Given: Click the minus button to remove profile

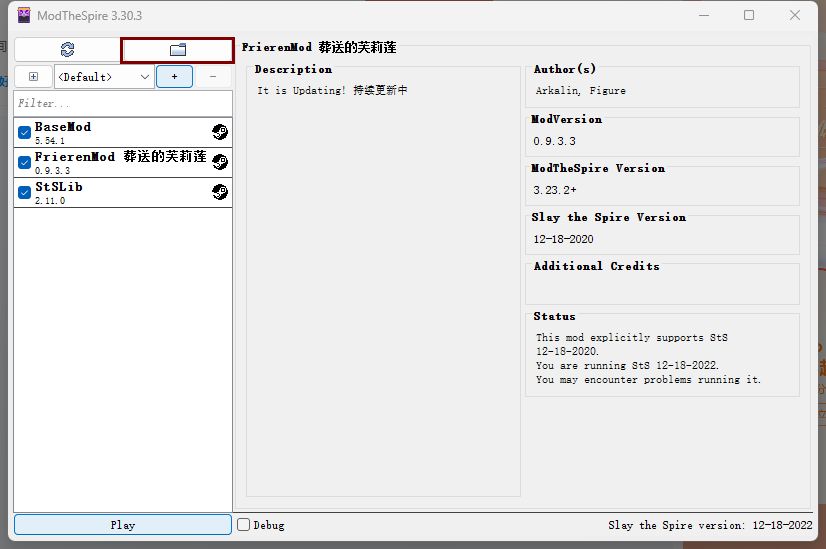Looking at the screenshot, I should [213, 77].
